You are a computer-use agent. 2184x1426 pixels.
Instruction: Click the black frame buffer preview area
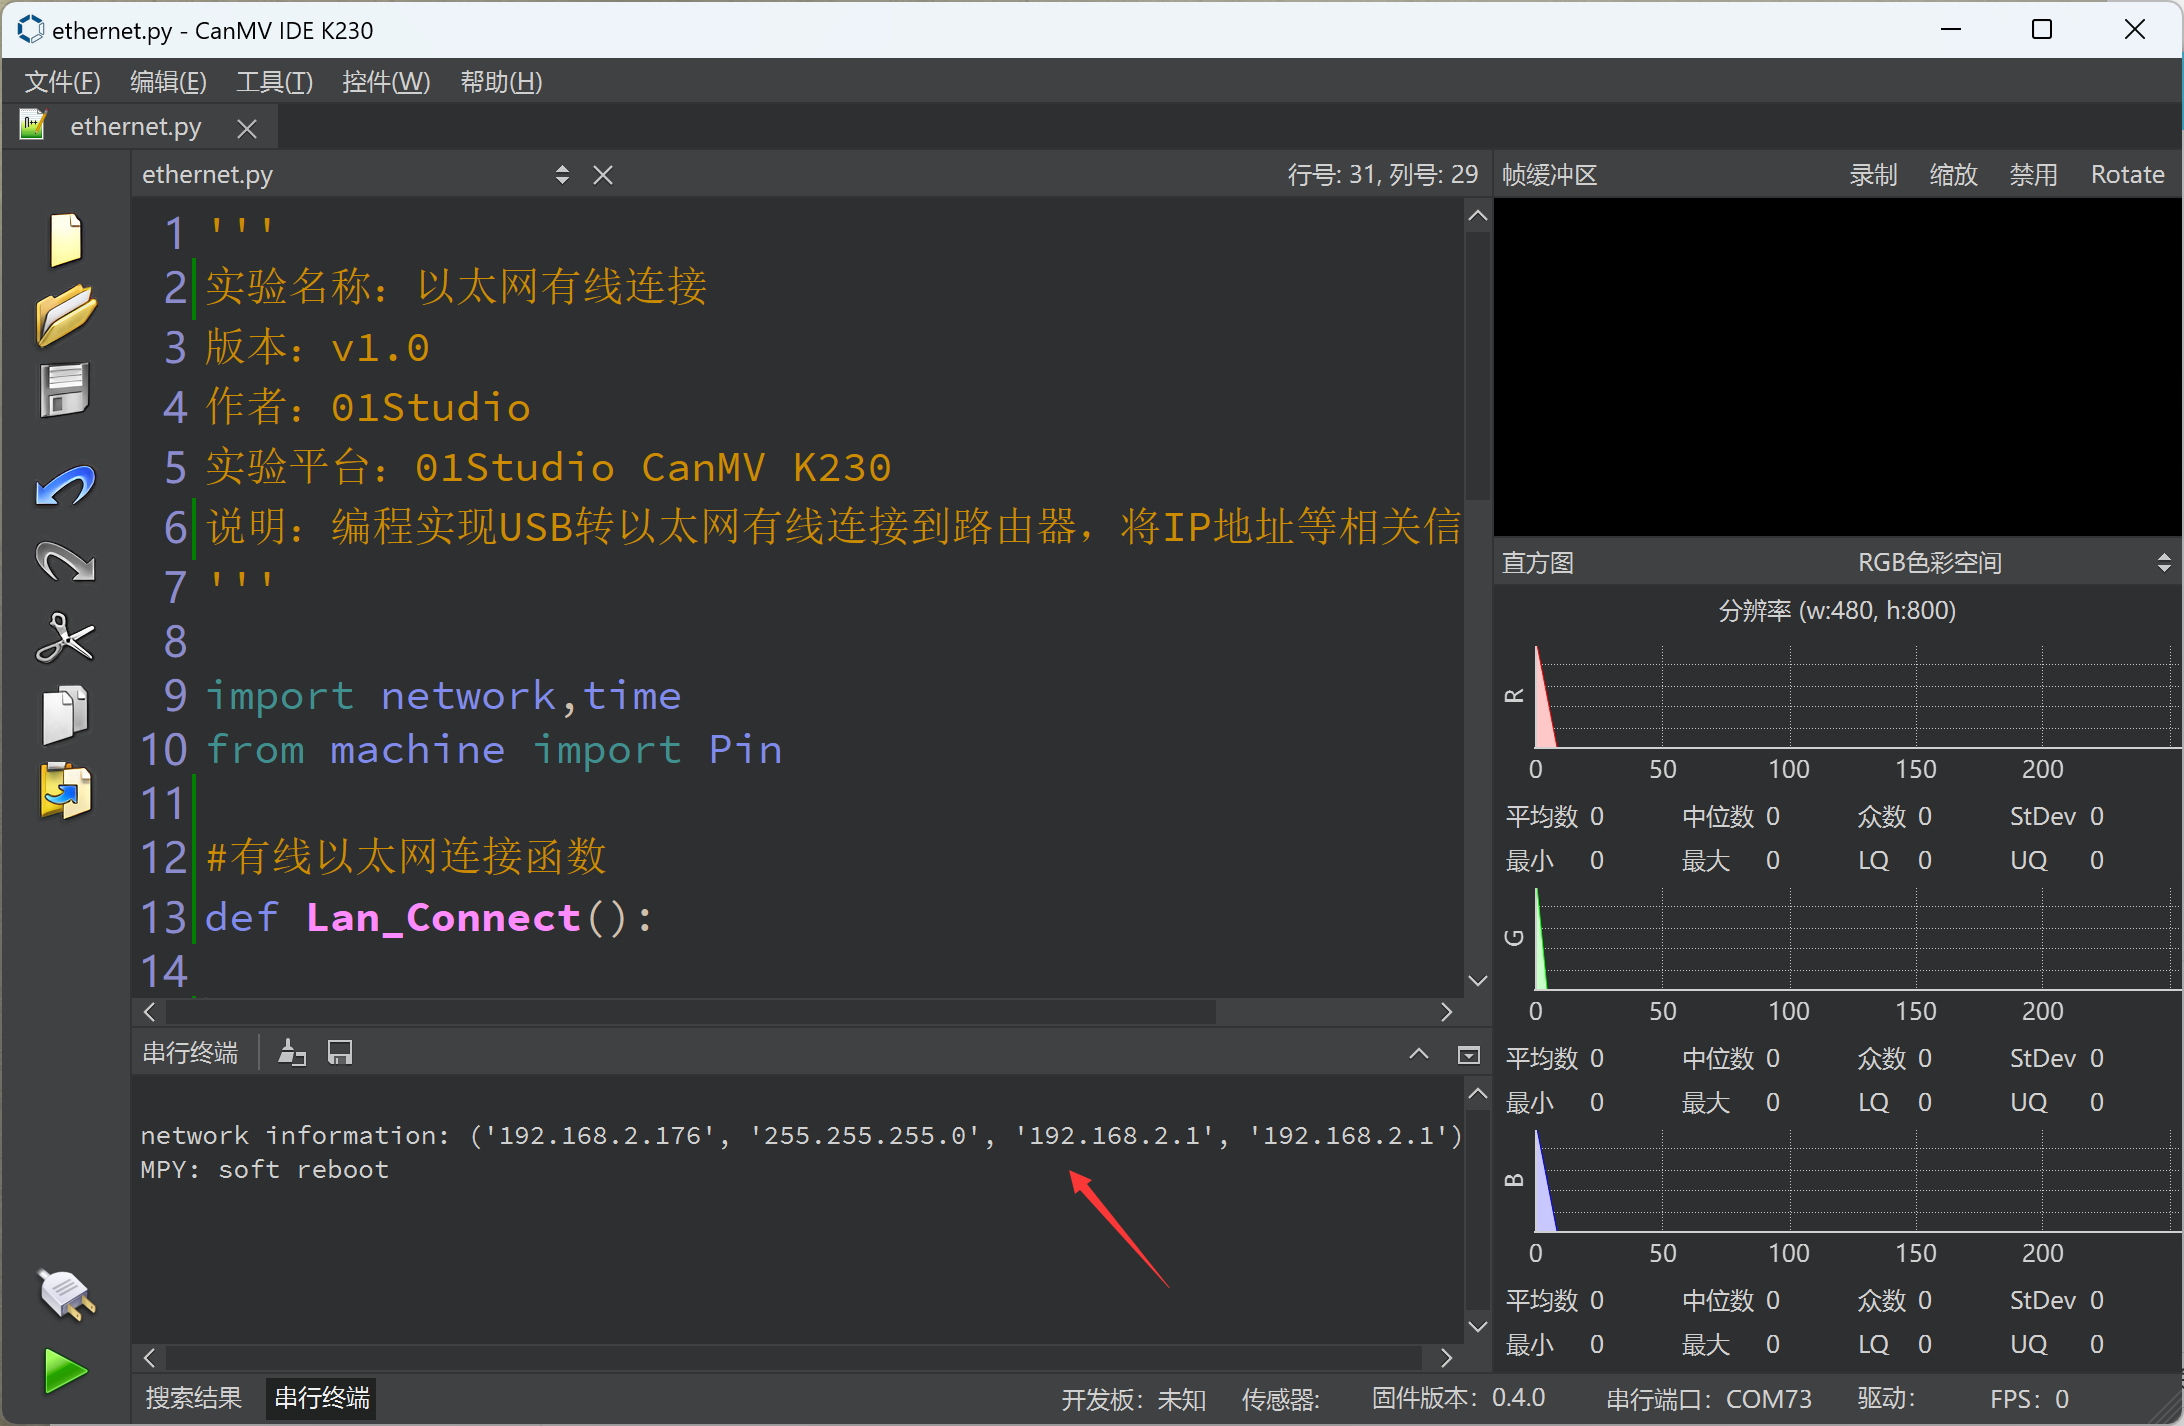coord(1837,367)
